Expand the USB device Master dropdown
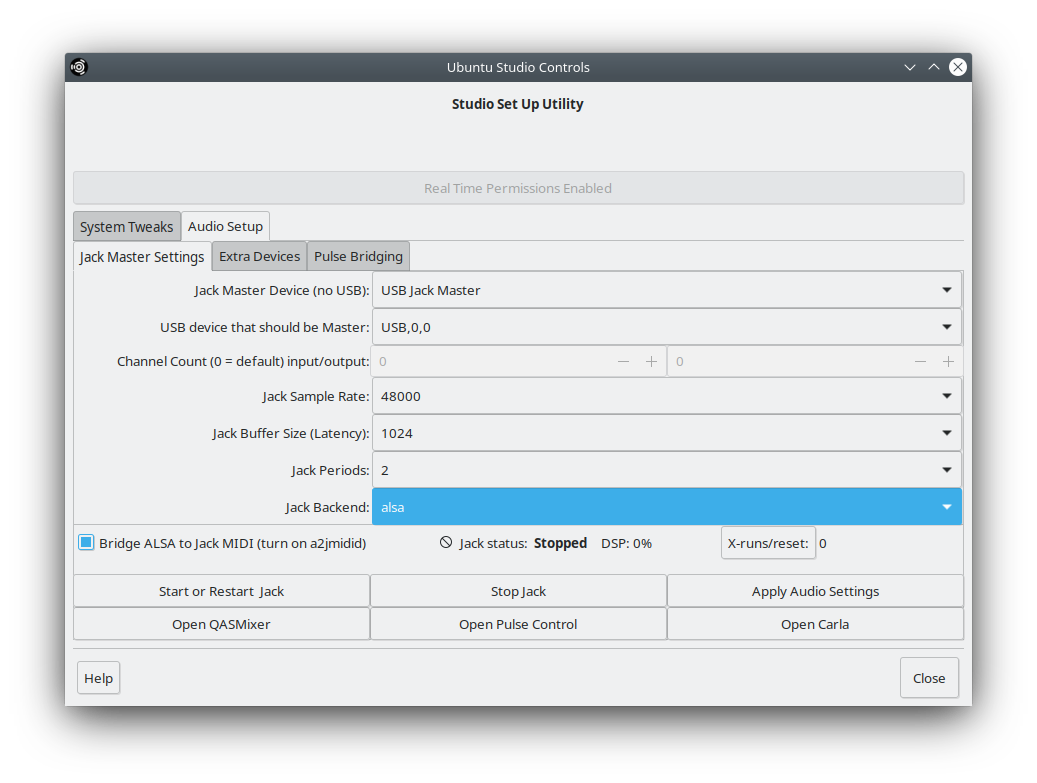Viewport: 1037px width, 783px height. (666, 327)
